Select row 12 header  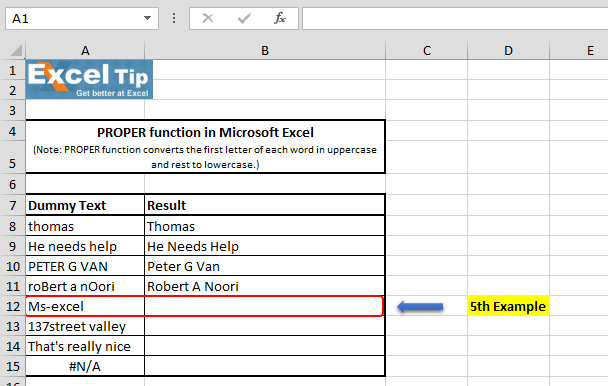coord(13,306)
